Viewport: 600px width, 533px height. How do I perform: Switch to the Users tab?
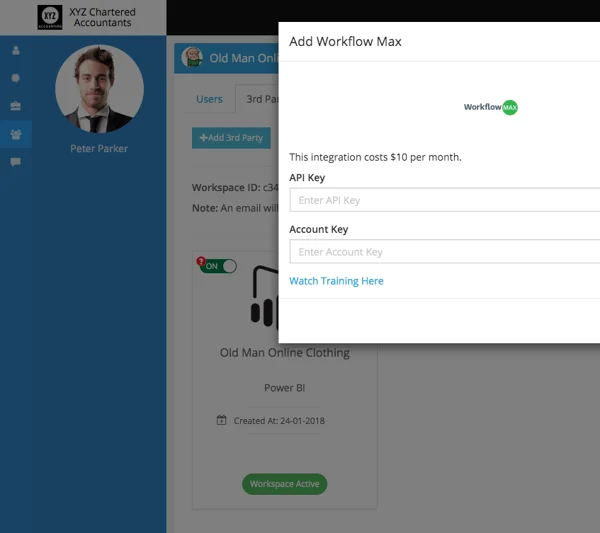click(x=209, y=99)
